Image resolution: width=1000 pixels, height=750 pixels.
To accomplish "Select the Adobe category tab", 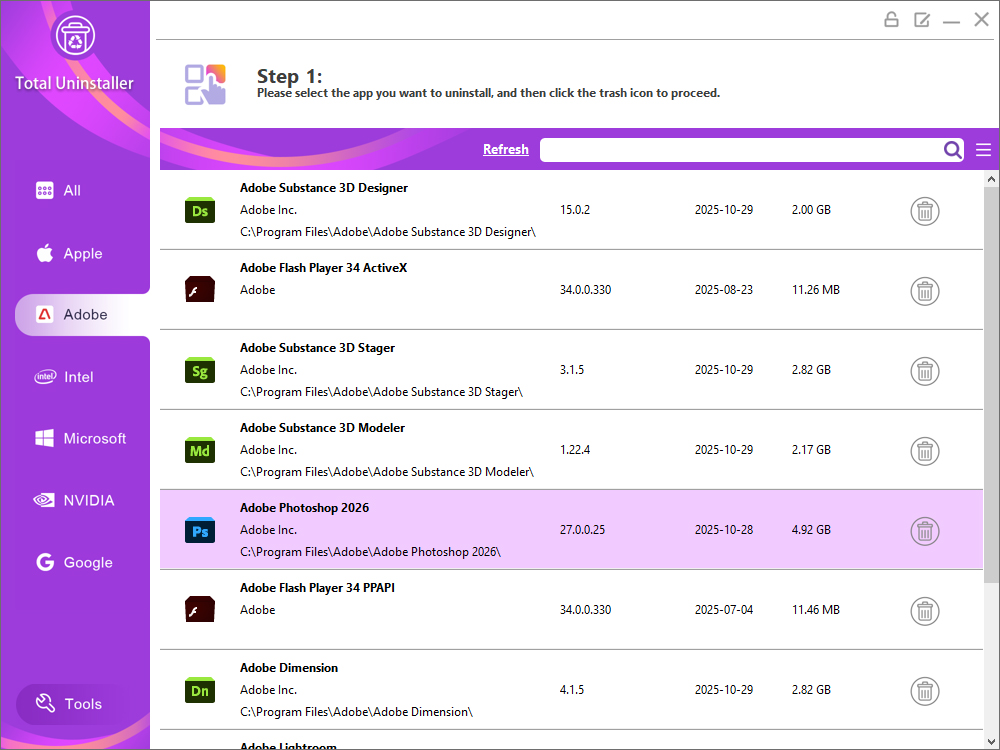I will point(82,315).
